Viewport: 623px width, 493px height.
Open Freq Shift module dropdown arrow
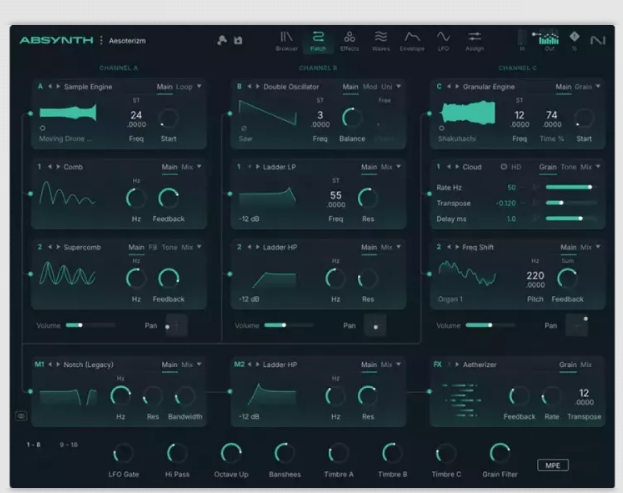598,247
